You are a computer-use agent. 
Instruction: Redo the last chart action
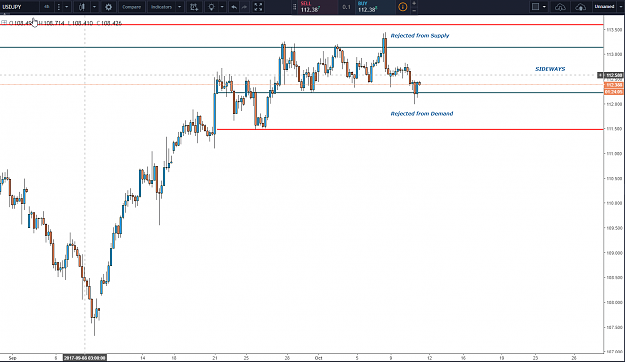click(244, 7)
